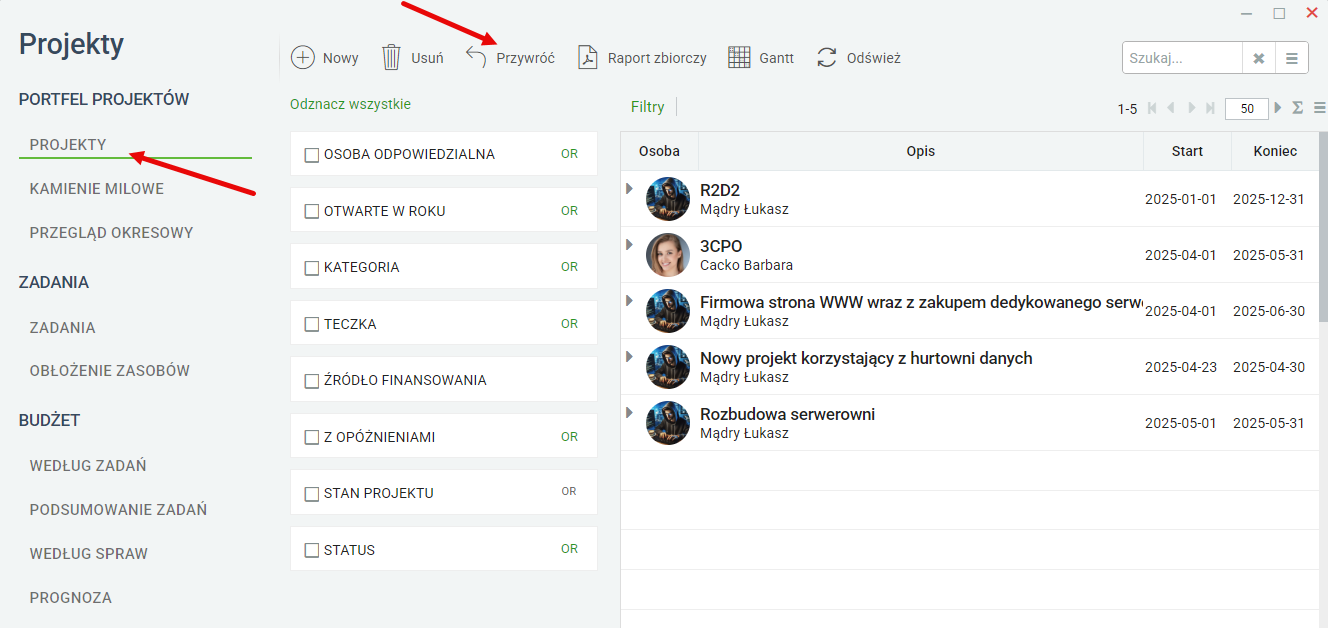Viewport: 1328px width, 628px height.
Task: Expand the Rozbudowa serwerowni project row
Action: tap(630, 412)
